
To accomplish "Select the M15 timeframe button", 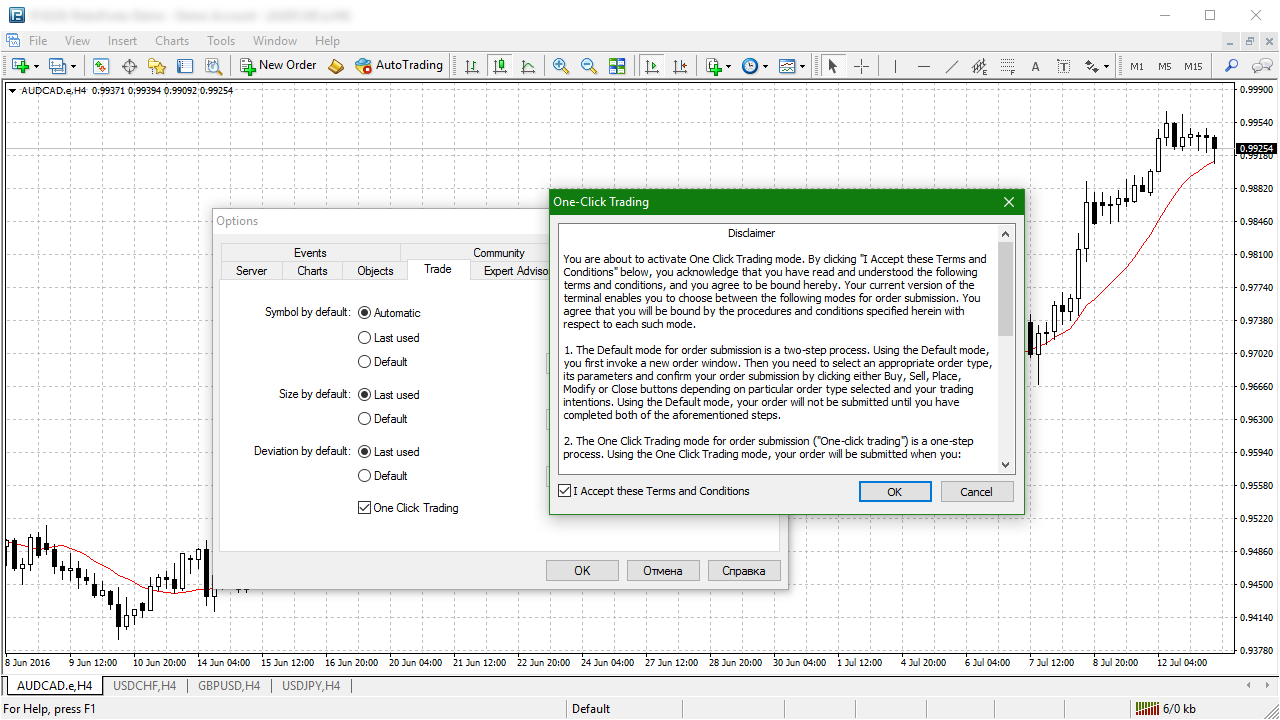I will [1193, 66].
